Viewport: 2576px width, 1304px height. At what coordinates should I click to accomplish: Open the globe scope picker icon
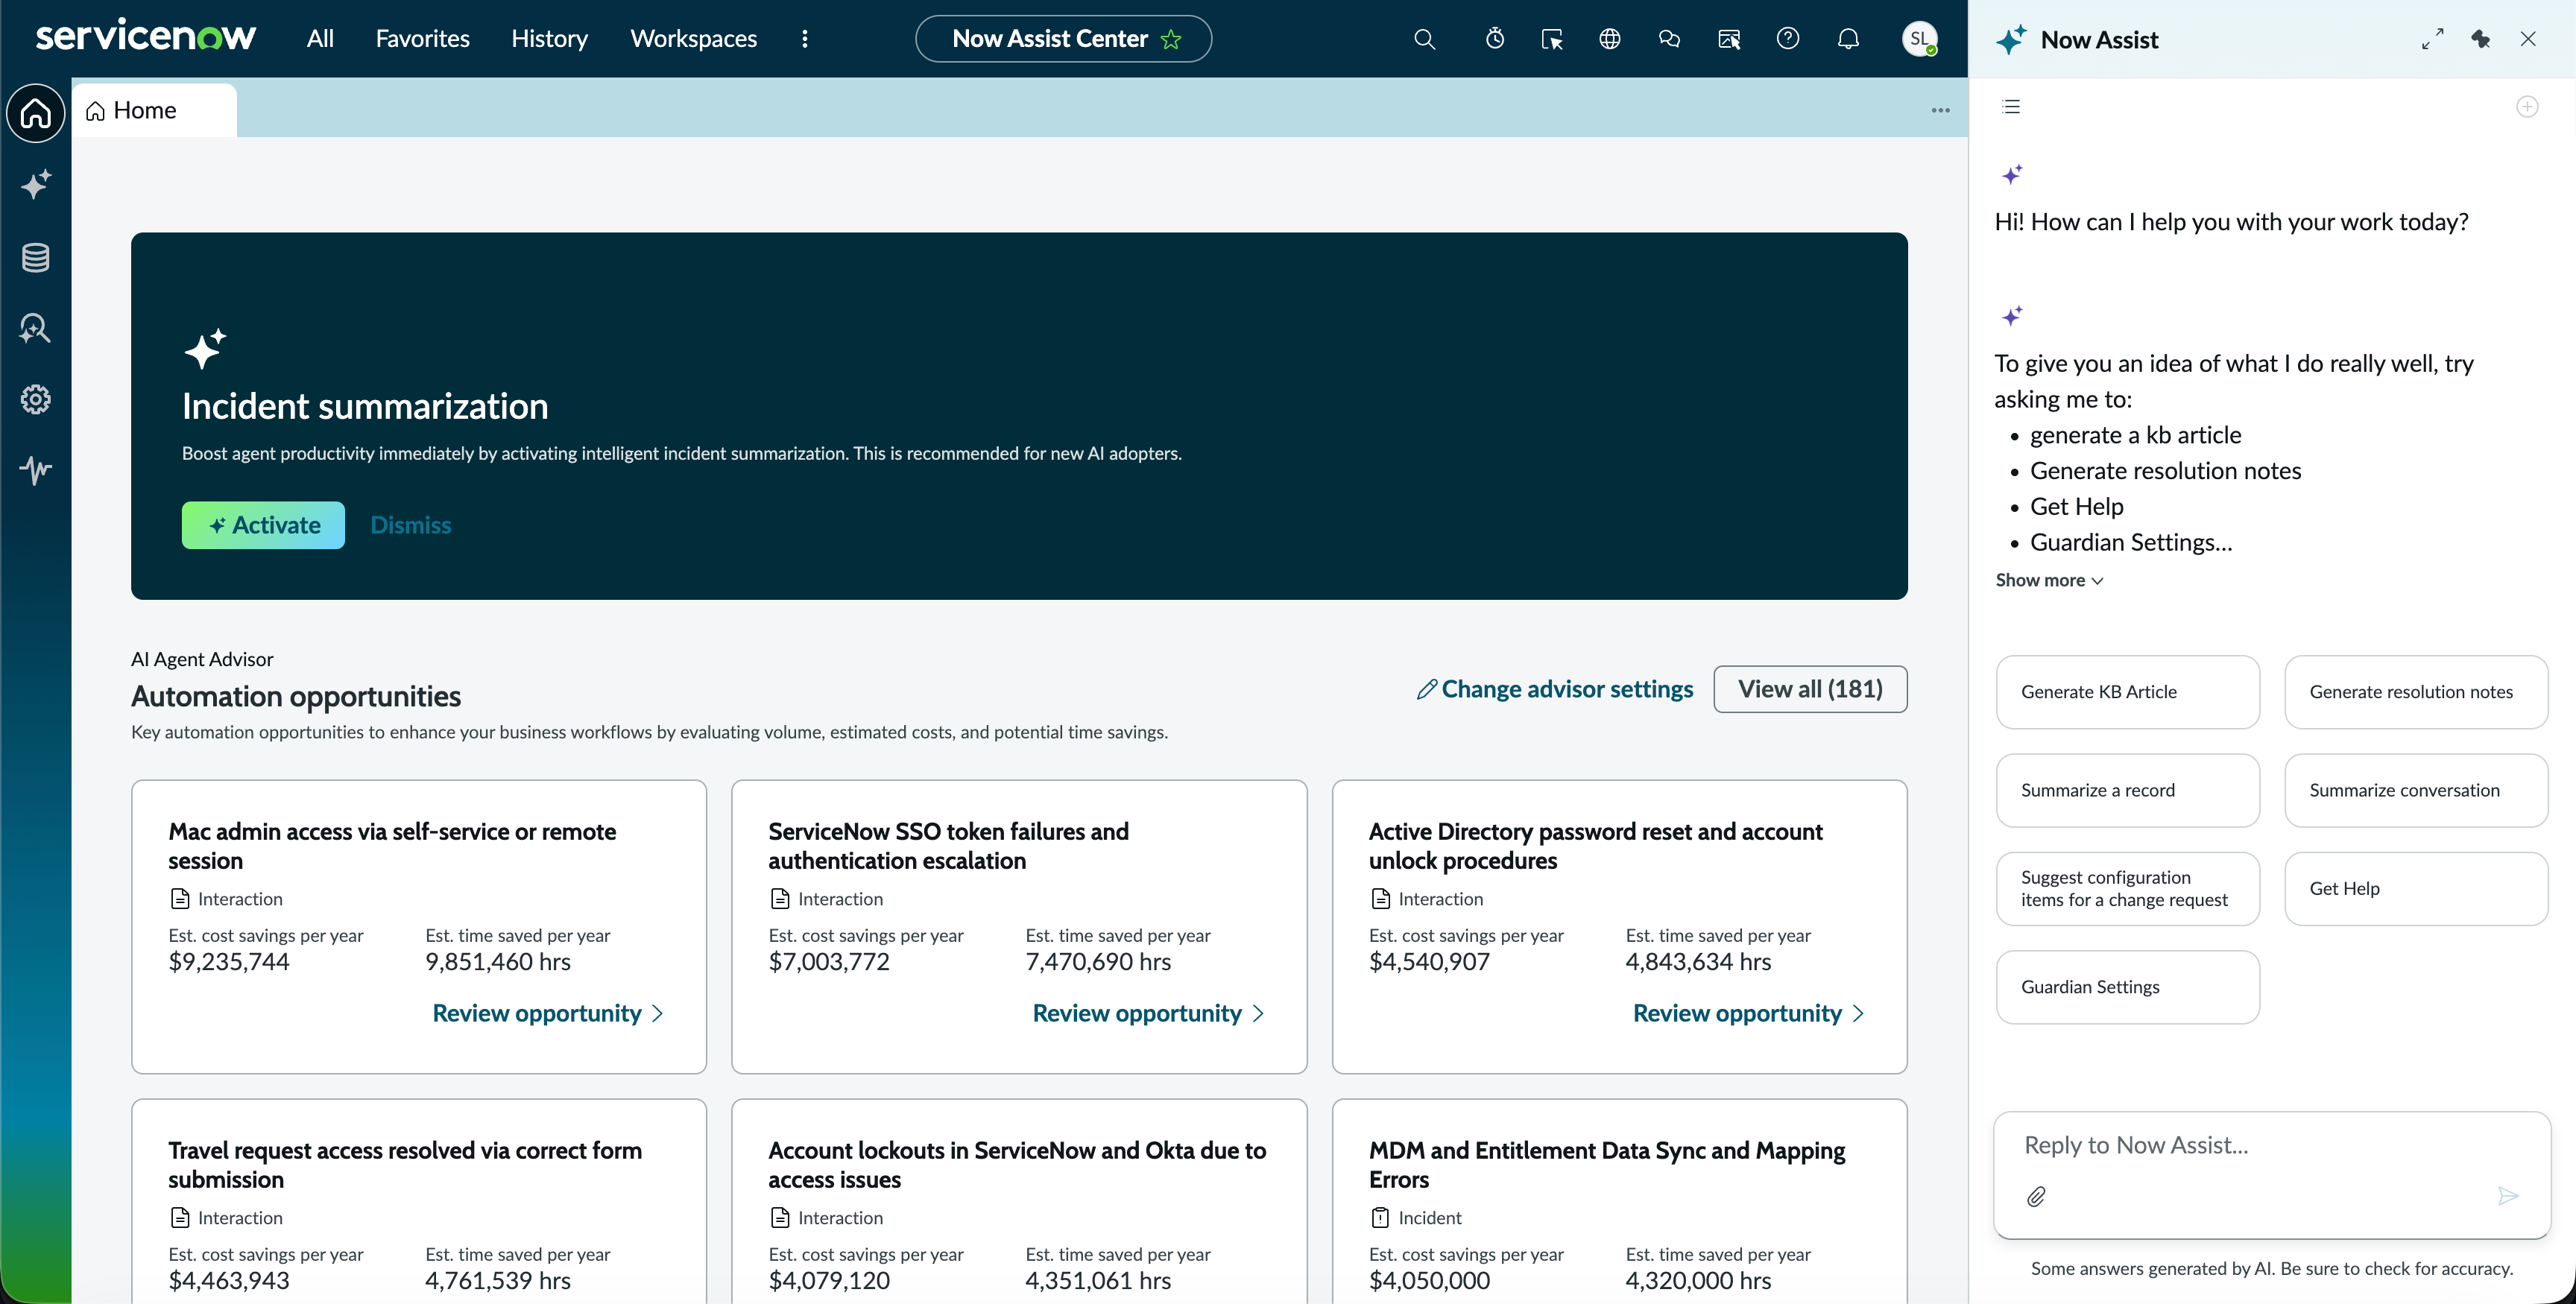(1609, 39)
